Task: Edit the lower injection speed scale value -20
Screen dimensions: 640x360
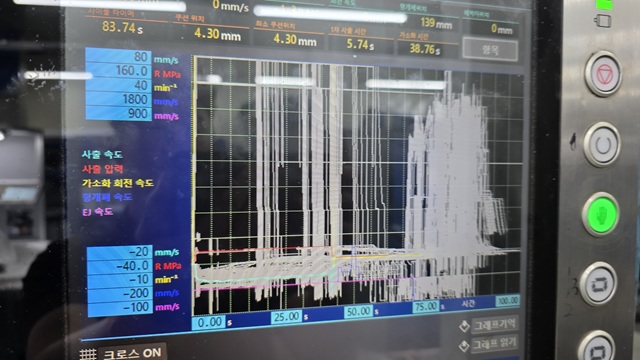Action: pos(120,252)
